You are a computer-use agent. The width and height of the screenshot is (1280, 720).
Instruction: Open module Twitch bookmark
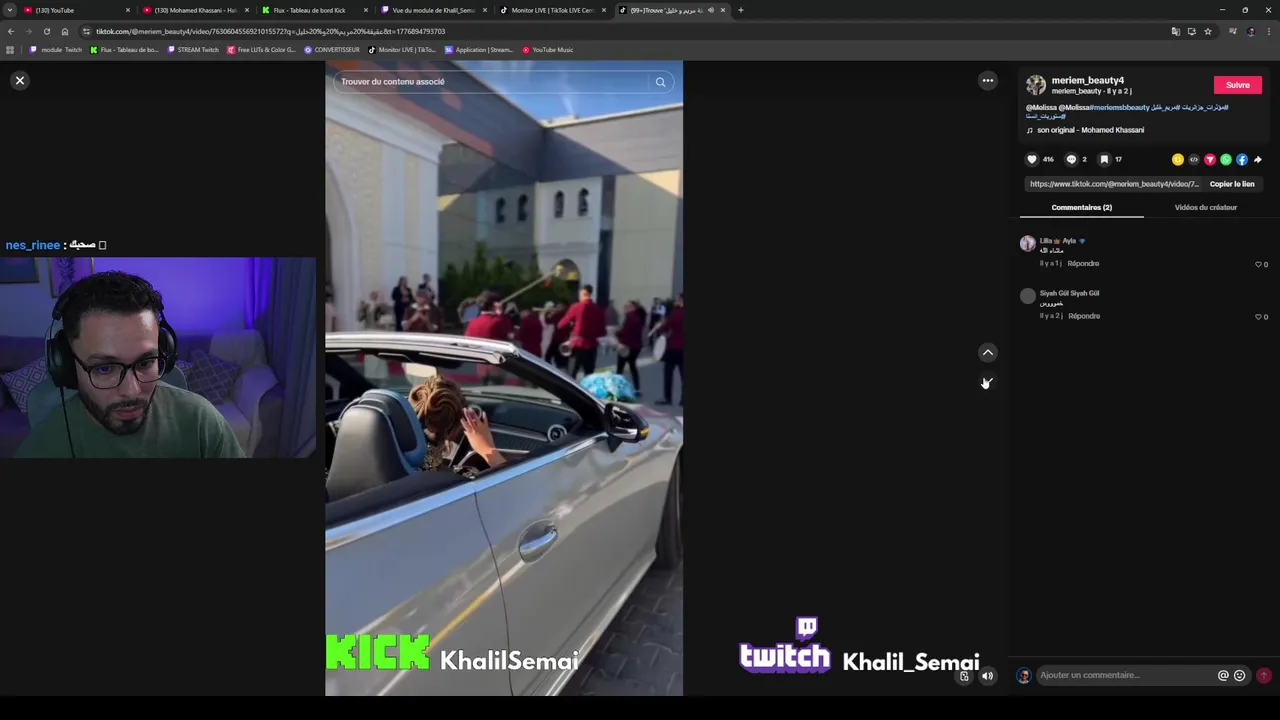tap(56, 50)
